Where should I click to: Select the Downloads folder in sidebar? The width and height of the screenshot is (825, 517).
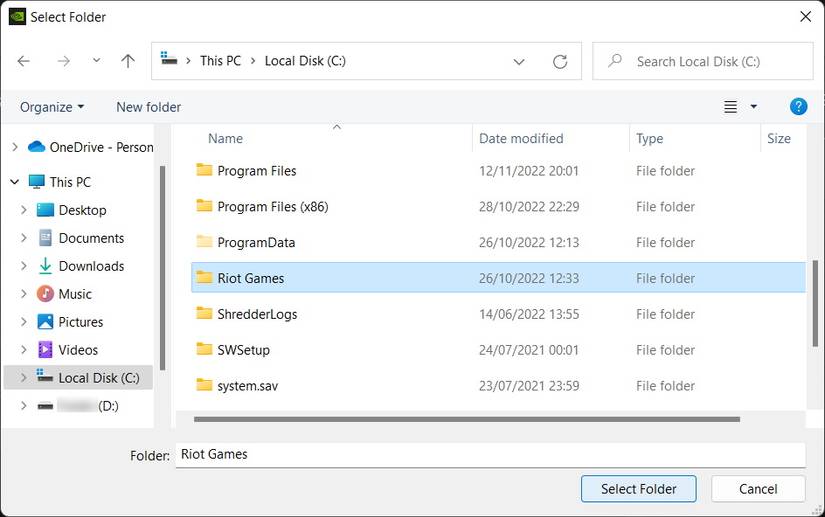pos(91,266)
